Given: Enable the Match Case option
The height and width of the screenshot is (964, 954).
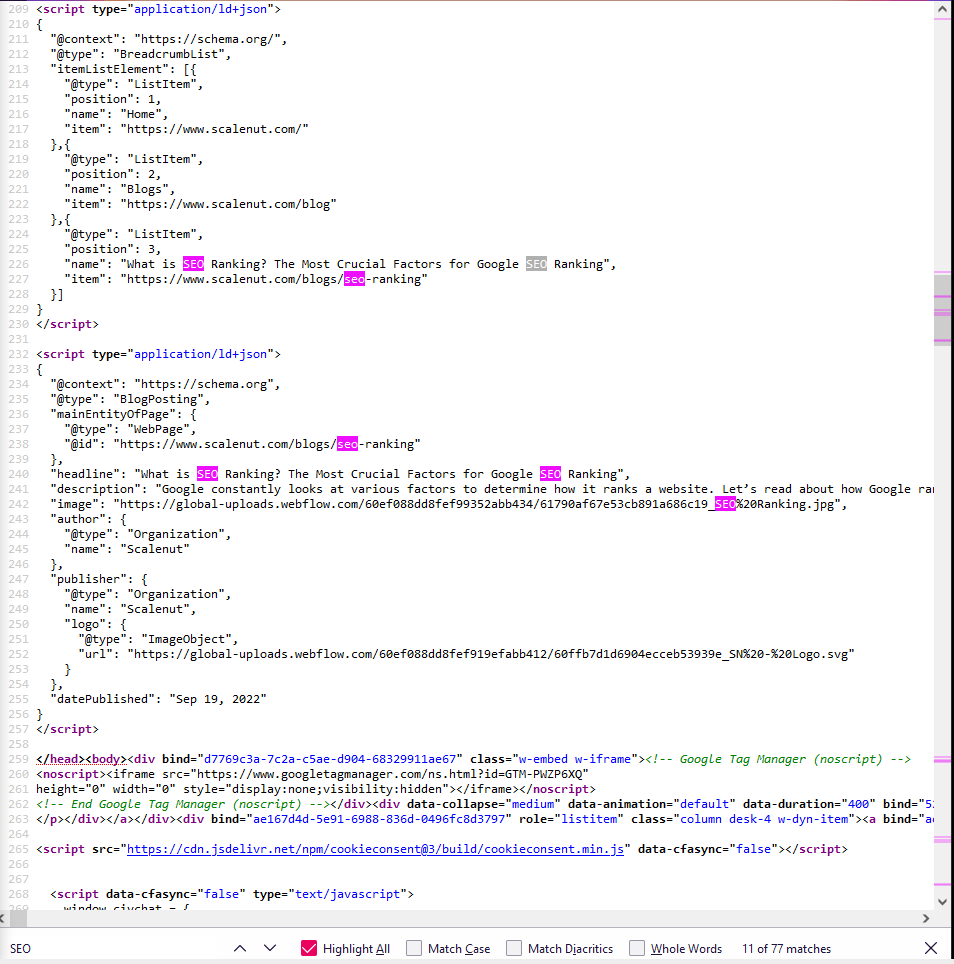Looking at the screenshot, I should (414, 948).
